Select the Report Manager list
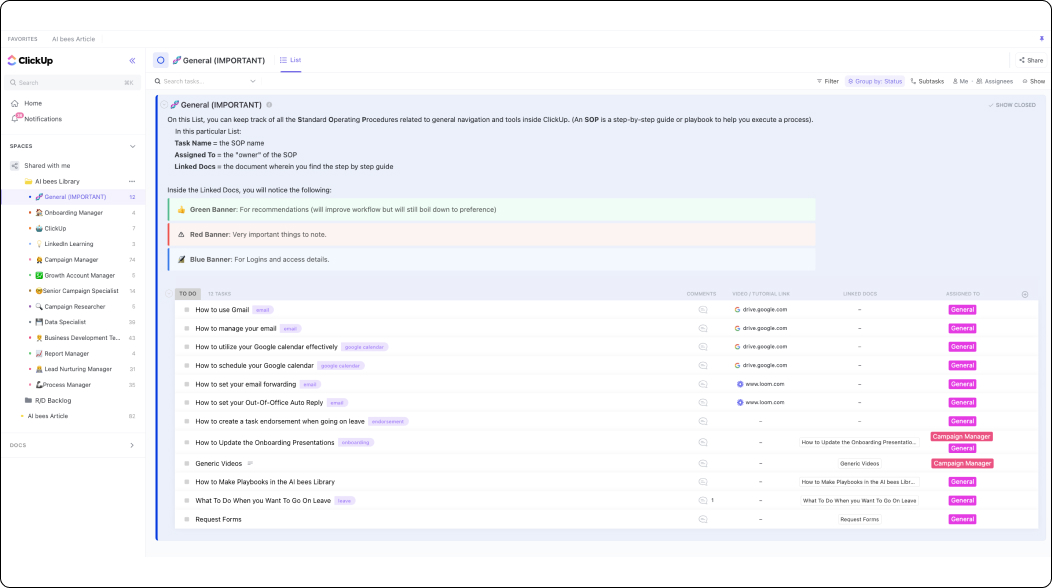Viewport: 1052px width, 588px height. 66,354
